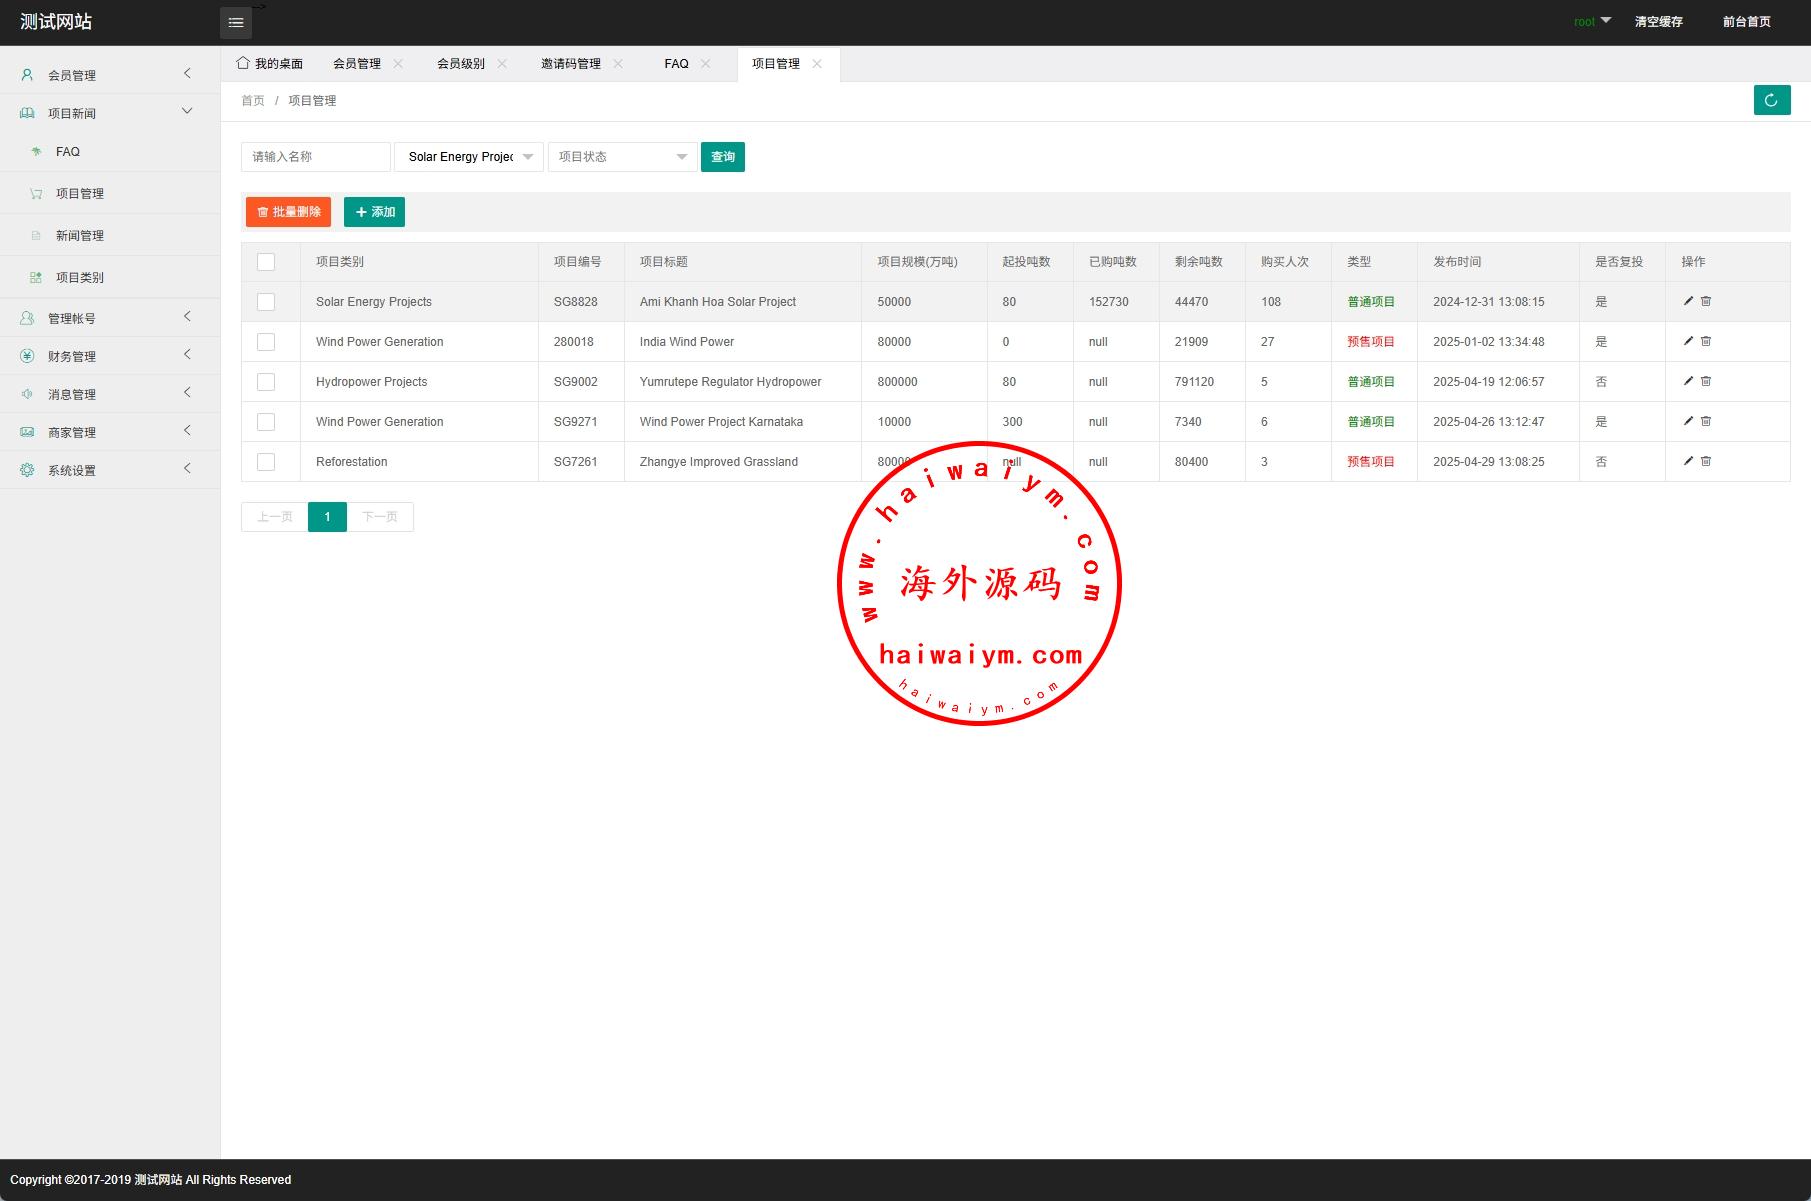Click edit pencil for Wind Power Project Karnataka
Screen dimensions: 1811x1201
click(x=1688, y=421)
